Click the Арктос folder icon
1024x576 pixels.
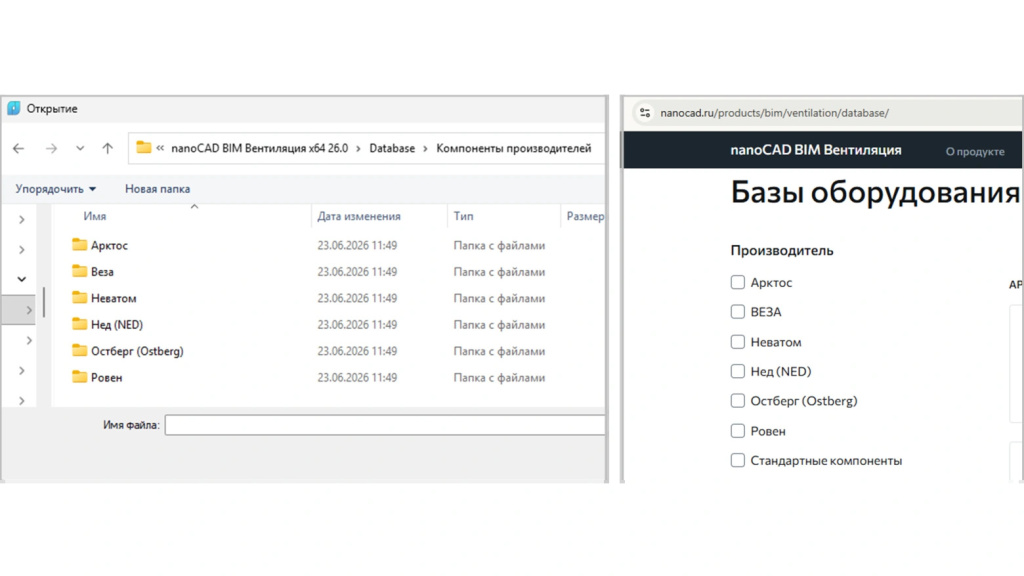tap(80, 245)
